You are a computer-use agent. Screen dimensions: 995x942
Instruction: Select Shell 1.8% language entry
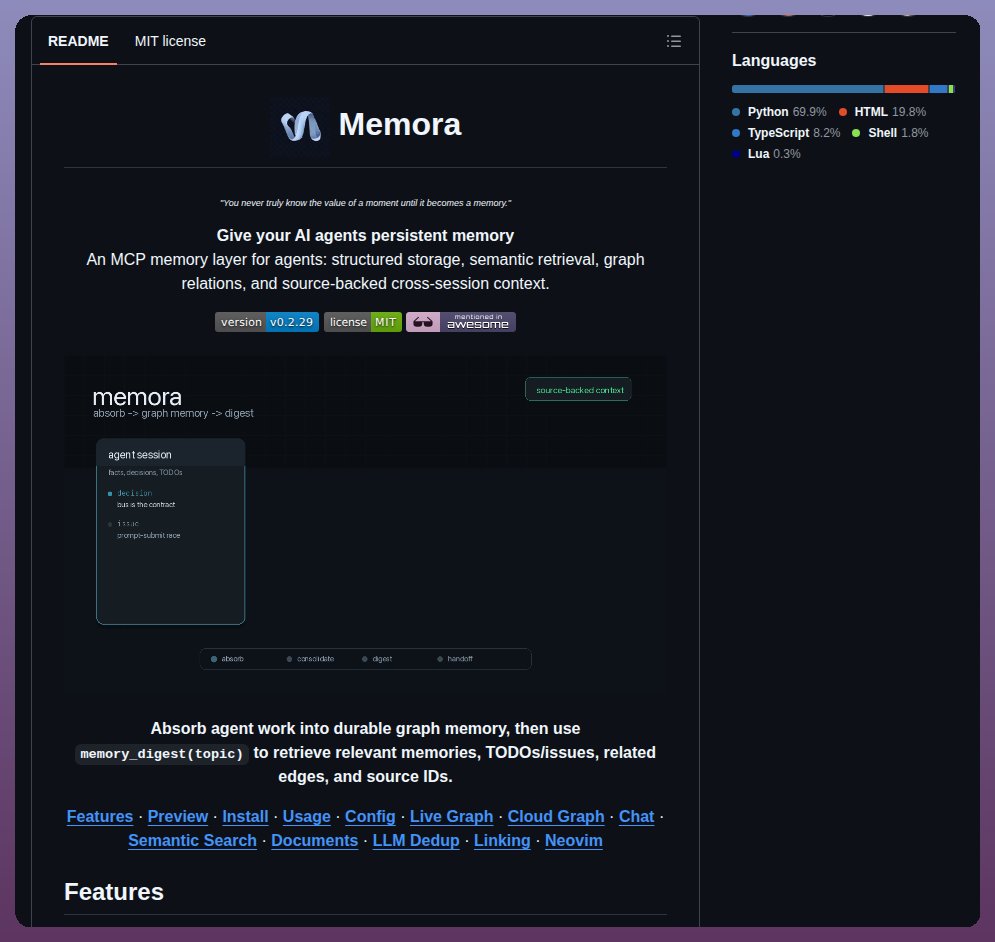(890, 133)
